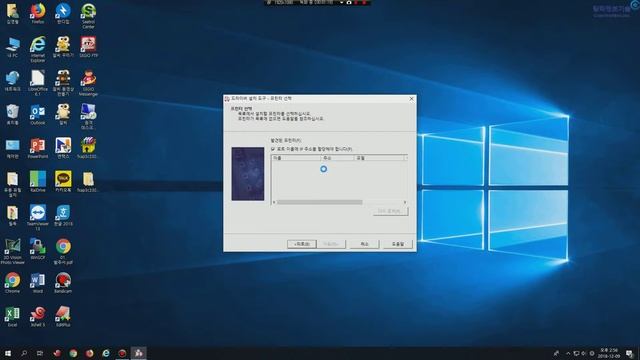
Task: Open Internet Explorer from the taskbar
Action: (x=106, y=353)
